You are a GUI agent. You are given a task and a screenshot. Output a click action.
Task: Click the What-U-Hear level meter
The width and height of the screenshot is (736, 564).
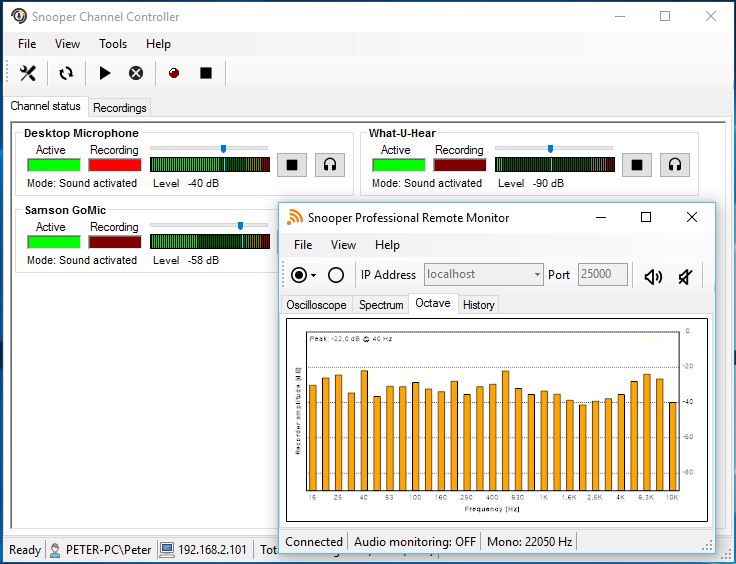pyautogui.click(x=555, y=164)
